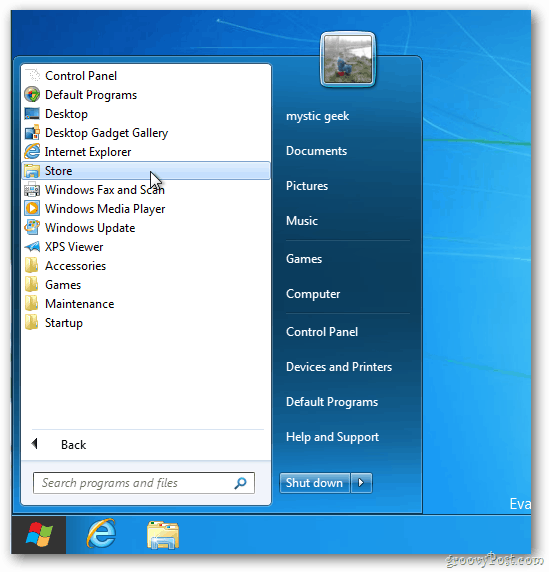Click the Control Panel icon in the programs list

coord(32,76)
